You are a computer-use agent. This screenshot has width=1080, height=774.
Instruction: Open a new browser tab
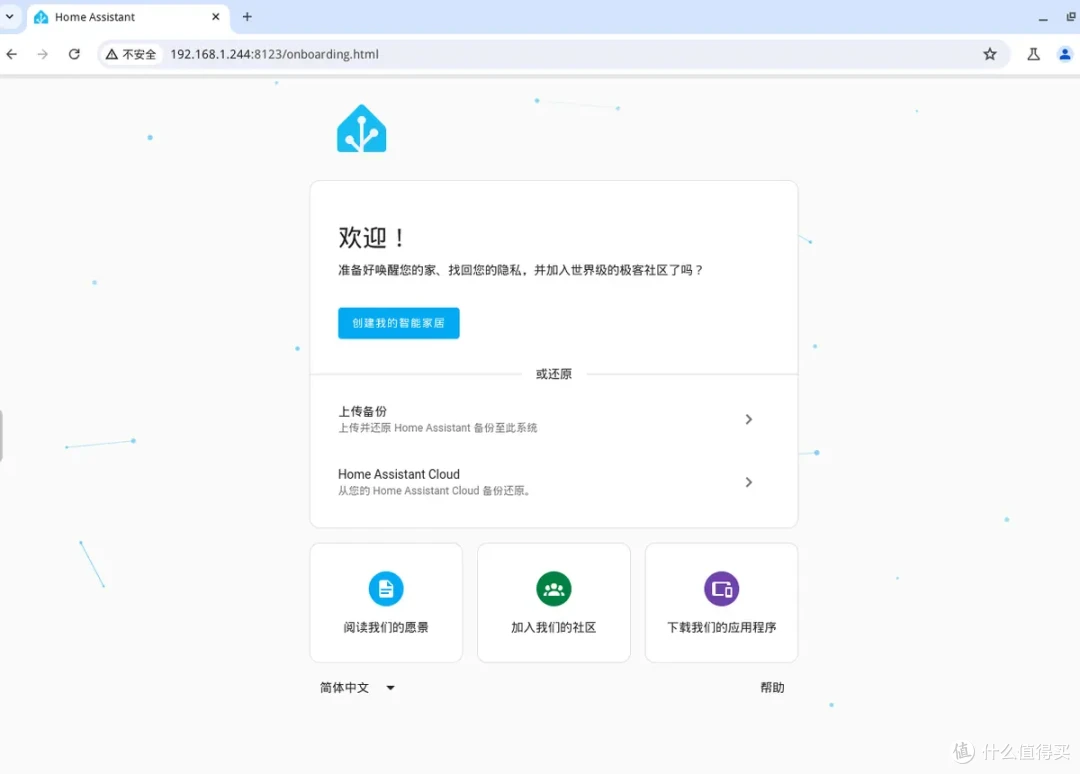247,17
